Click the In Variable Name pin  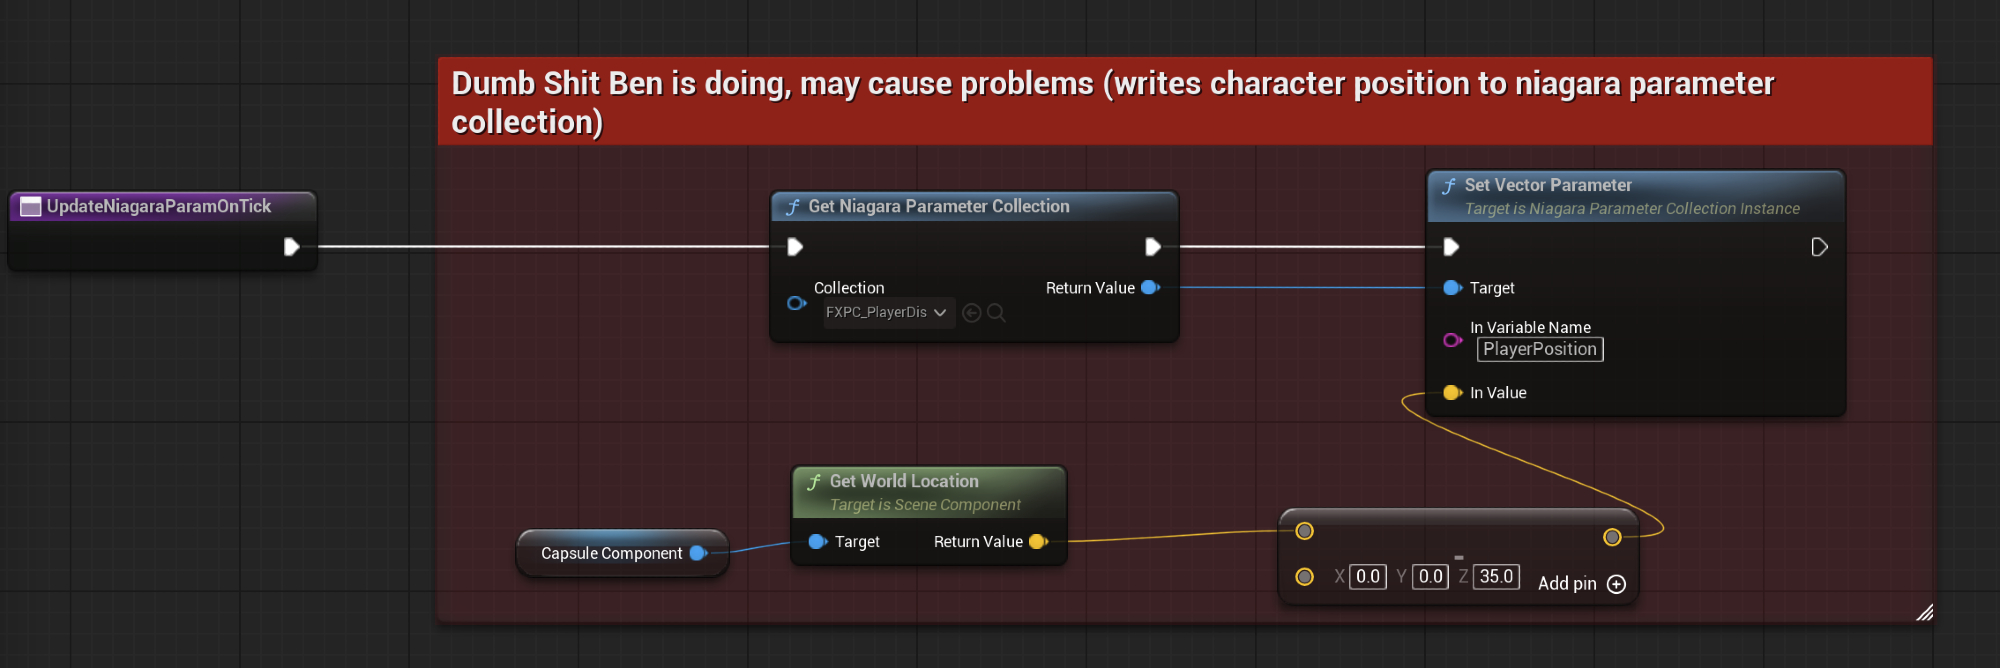click(1452, 340)
